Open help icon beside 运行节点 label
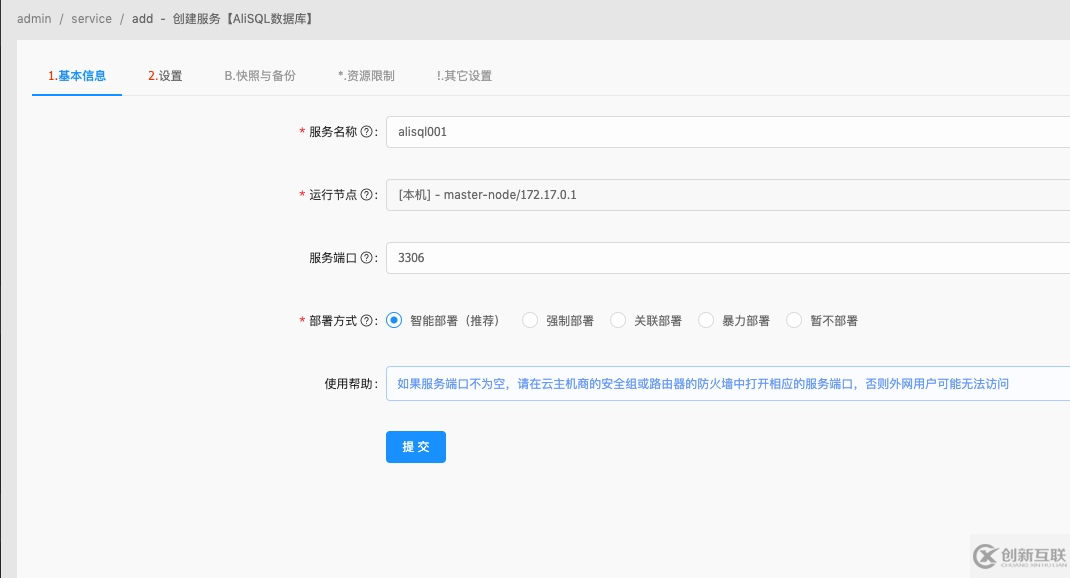The height and width of the screenshot is (578, 1070). pyautogui.click(x=366, y=194)
